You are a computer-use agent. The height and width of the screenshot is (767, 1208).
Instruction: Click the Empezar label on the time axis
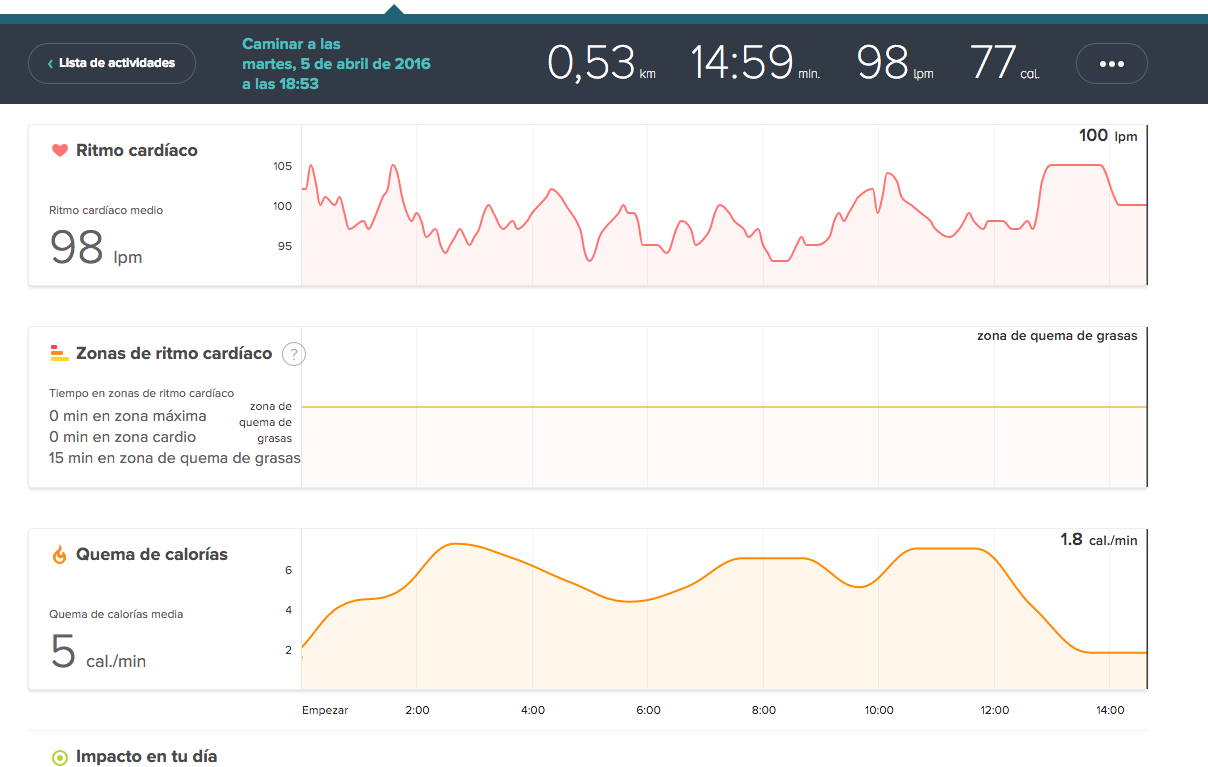click(325, 710)
